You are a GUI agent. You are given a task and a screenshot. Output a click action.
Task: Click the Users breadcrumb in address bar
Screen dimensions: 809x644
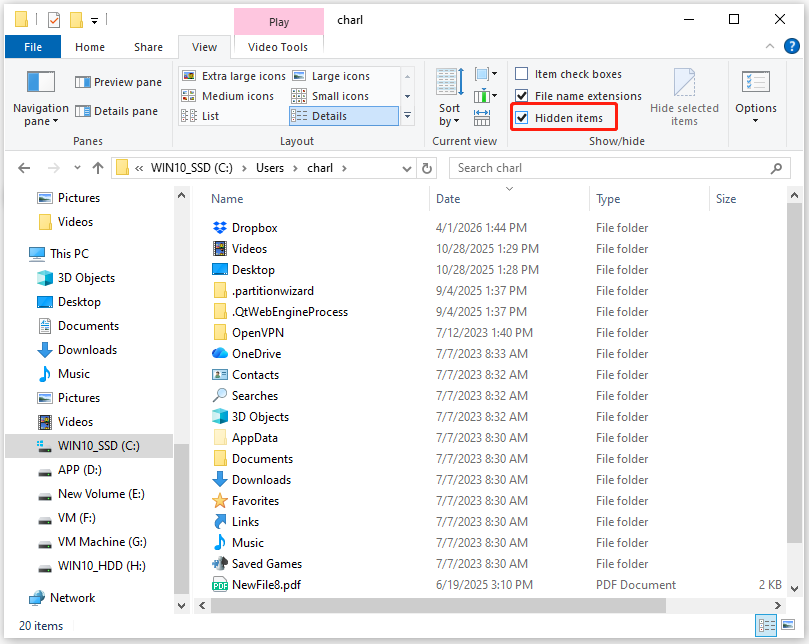pos(270,168)
